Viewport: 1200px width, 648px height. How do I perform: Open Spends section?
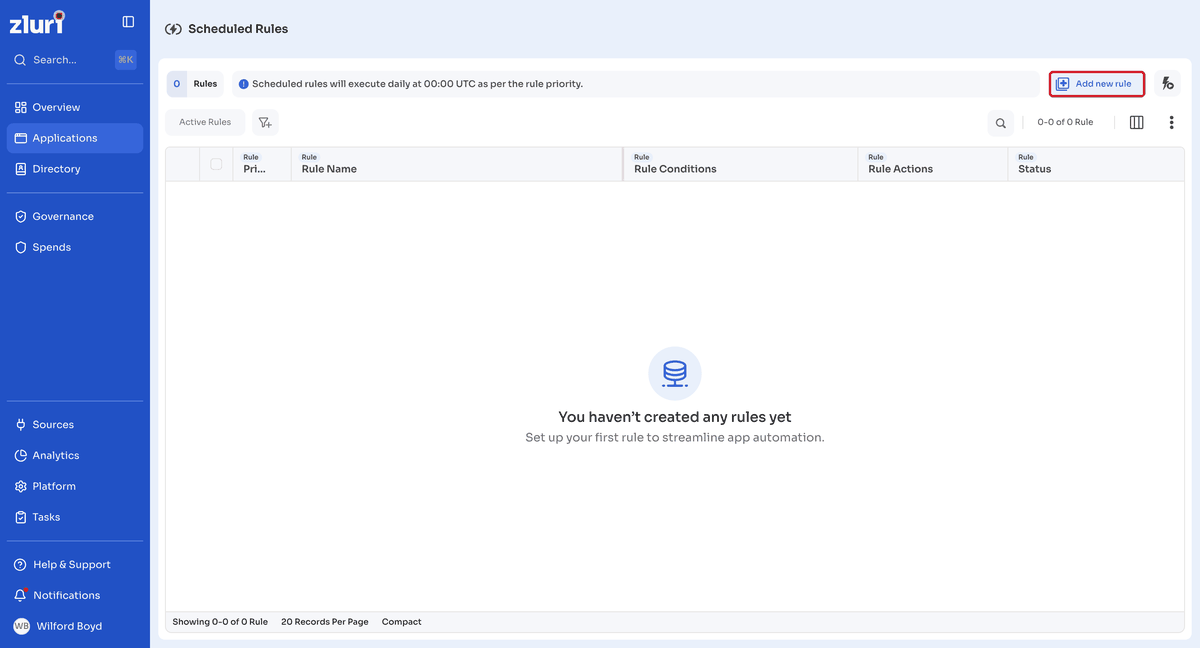click(75, 247)
